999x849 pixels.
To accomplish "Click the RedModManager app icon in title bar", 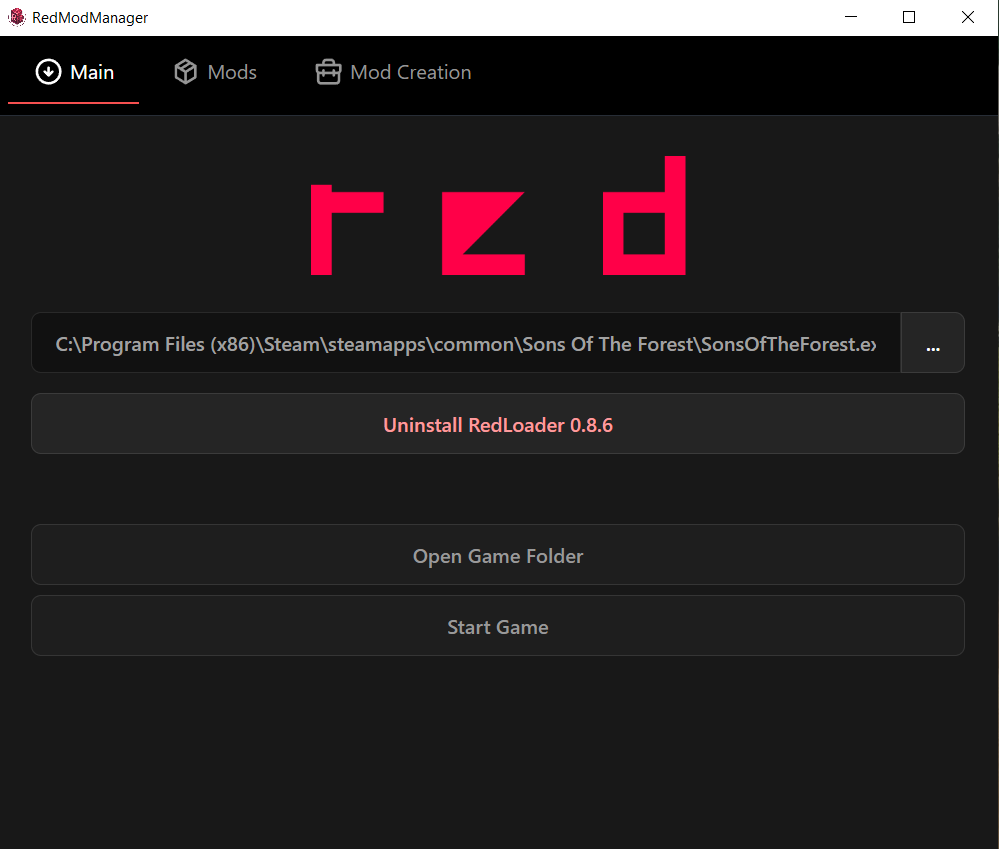I will [x=17, y=17].
